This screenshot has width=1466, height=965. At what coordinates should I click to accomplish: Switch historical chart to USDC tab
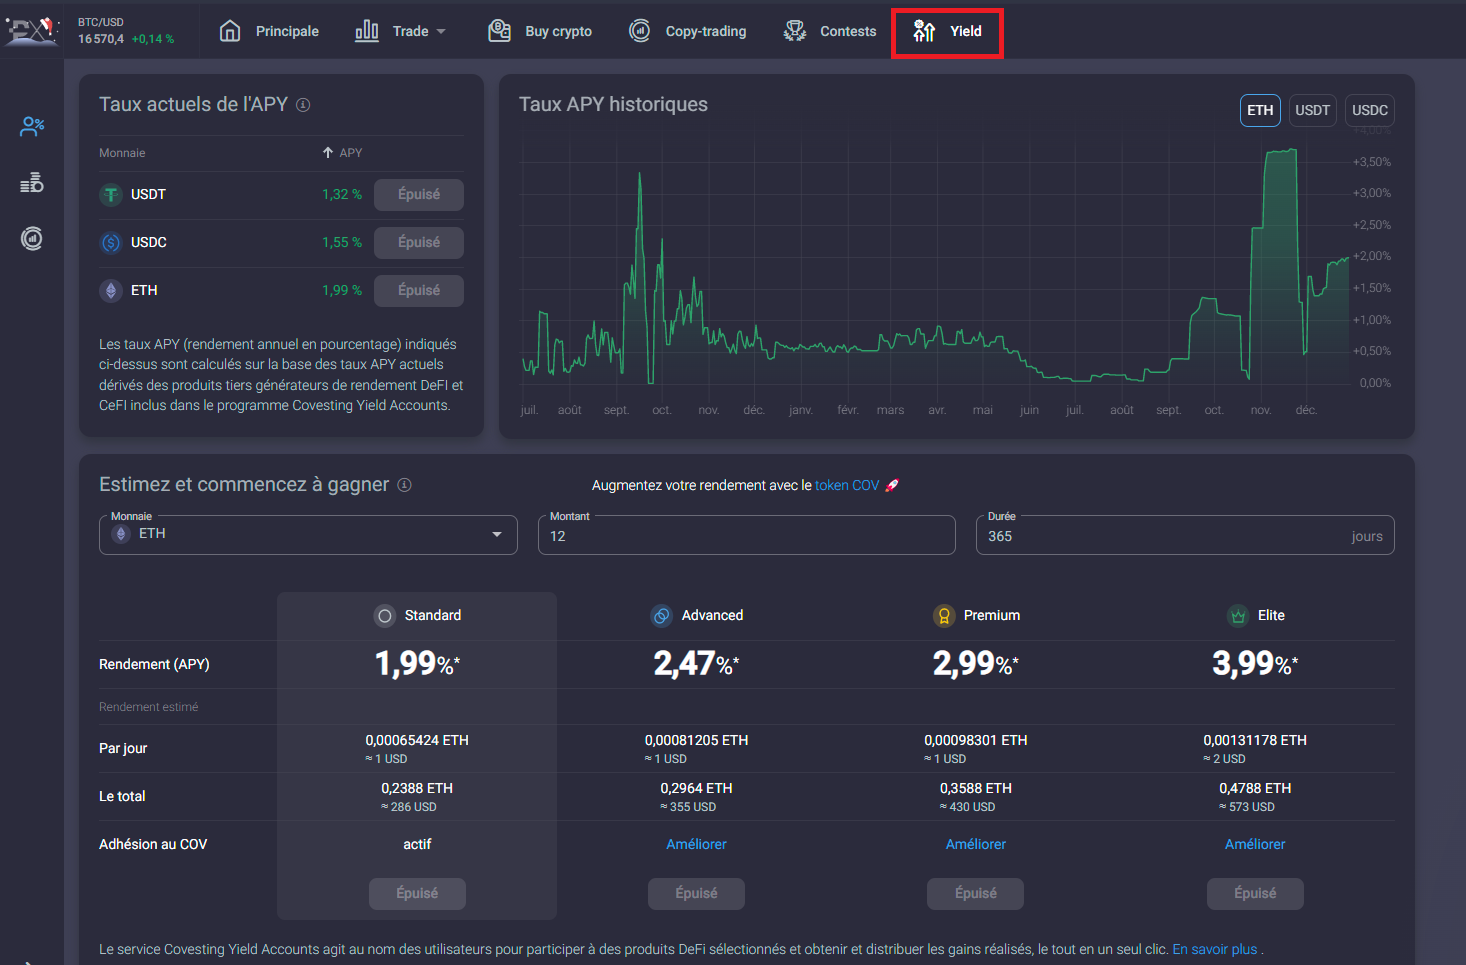[x=1369, y=110]
